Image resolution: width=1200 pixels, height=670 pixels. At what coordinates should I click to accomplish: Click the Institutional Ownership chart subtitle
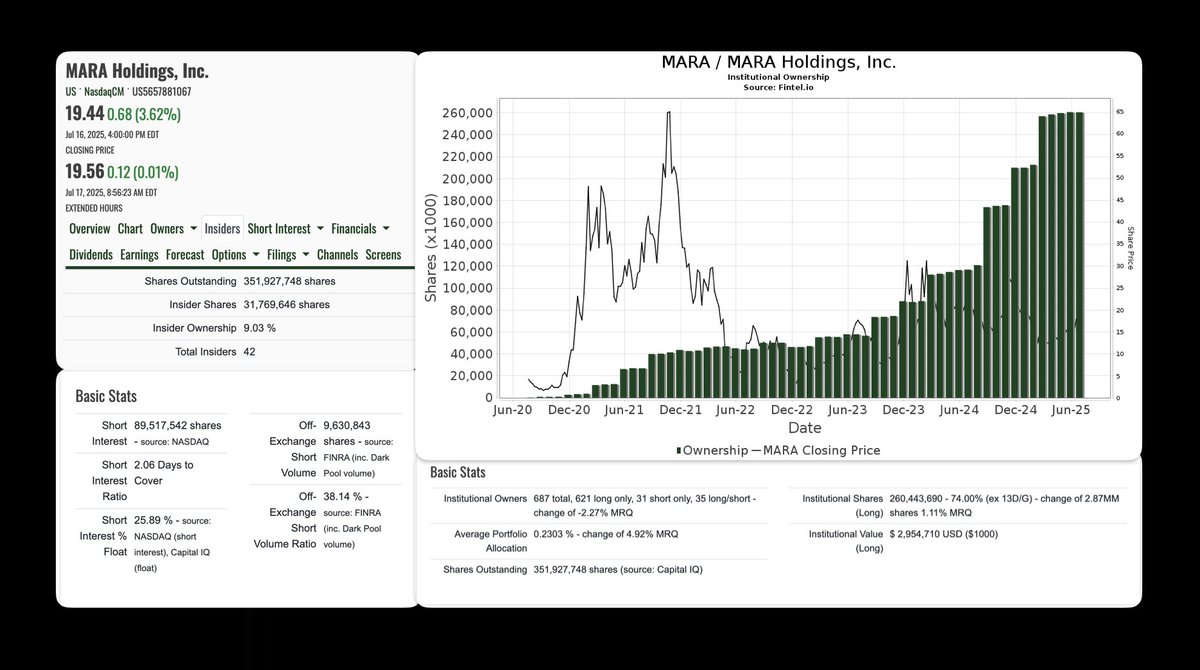tap(779, 77)
